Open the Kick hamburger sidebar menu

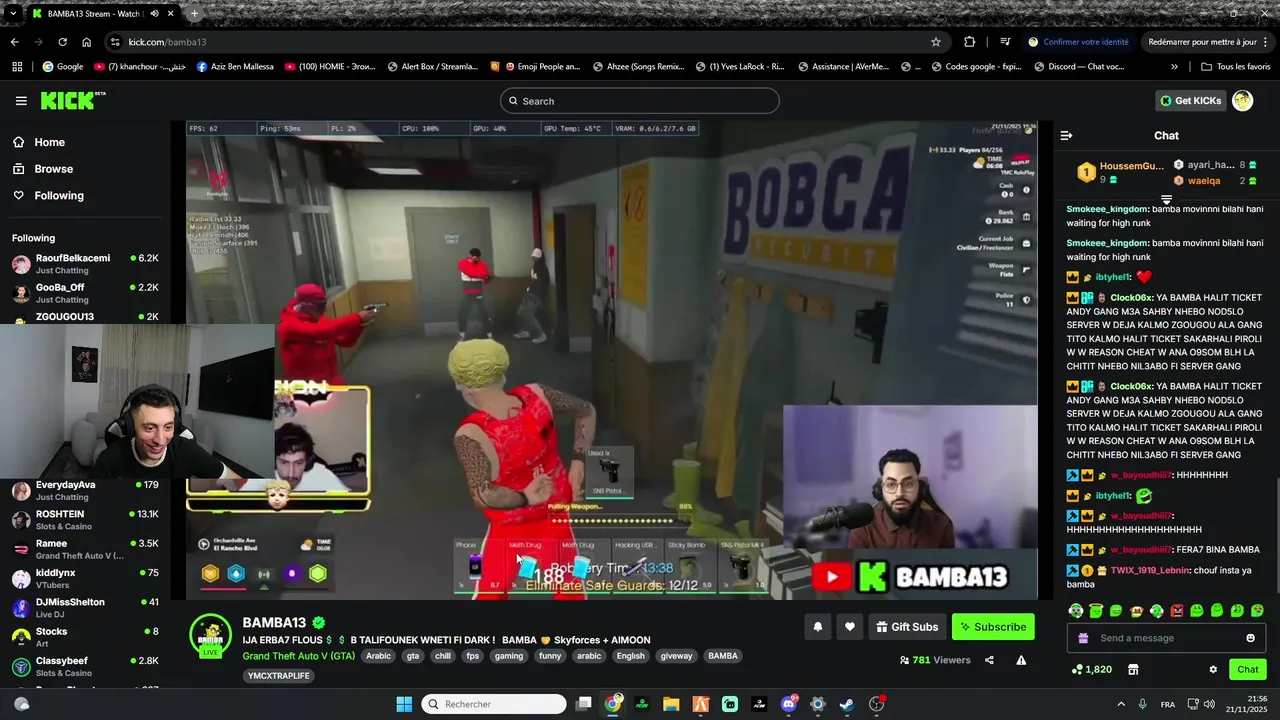coord(21,101)
